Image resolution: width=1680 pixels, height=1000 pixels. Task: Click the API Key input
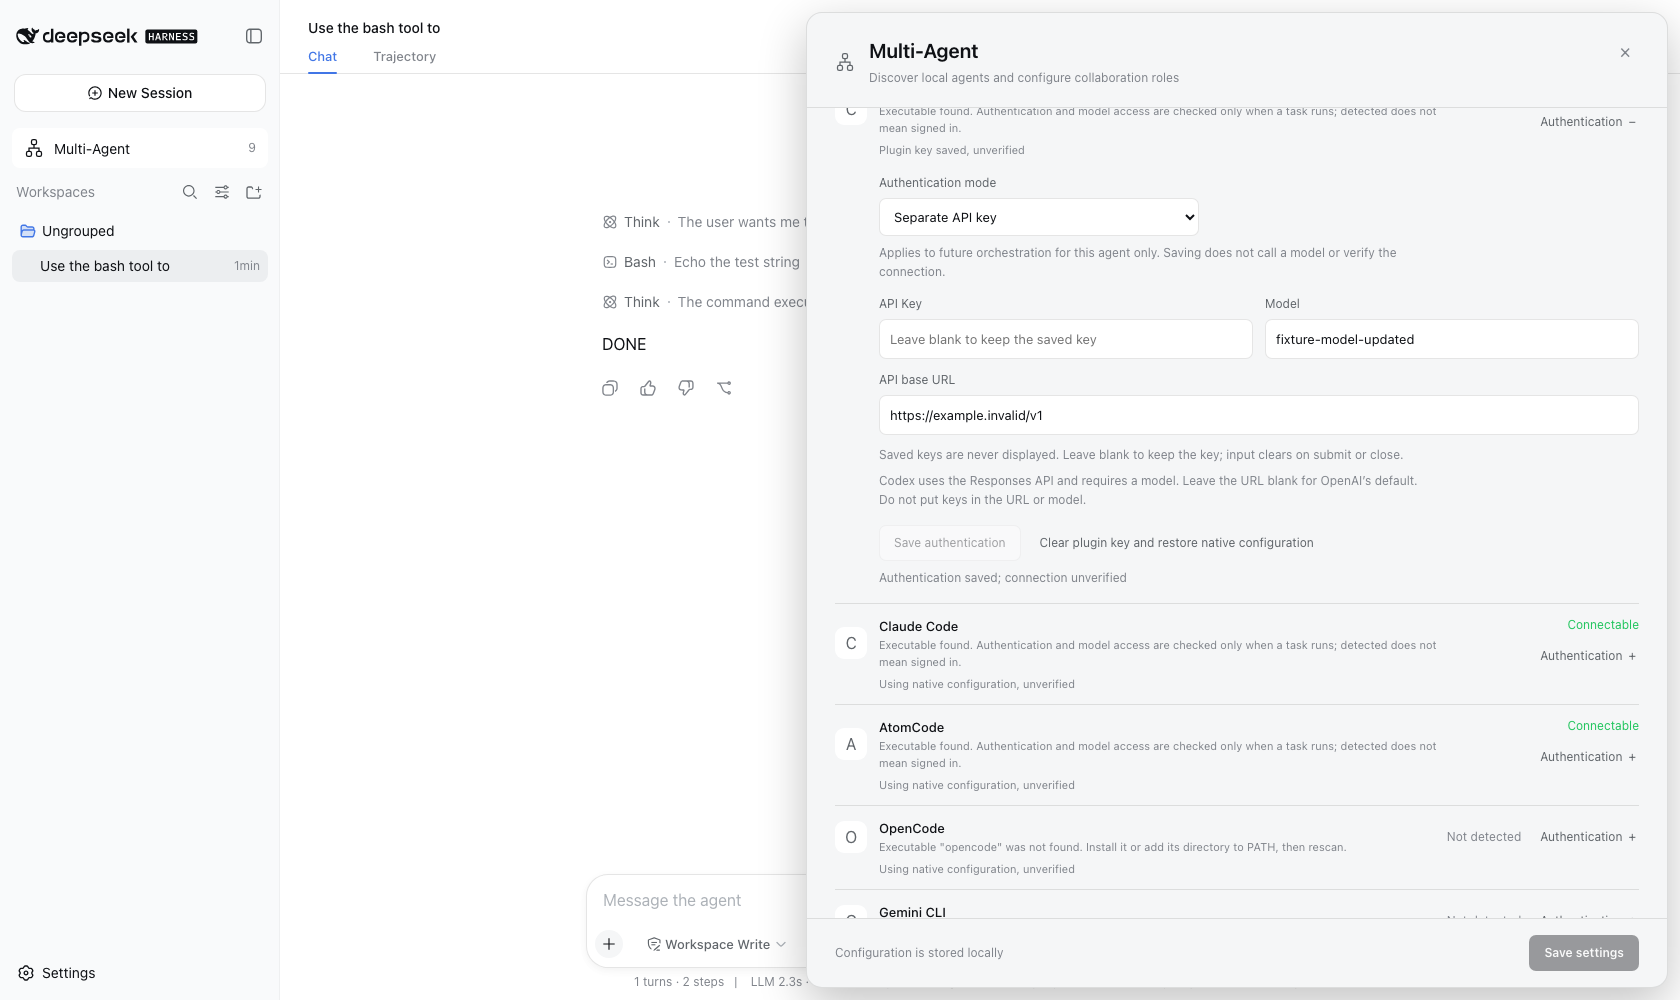[1066, 339]
